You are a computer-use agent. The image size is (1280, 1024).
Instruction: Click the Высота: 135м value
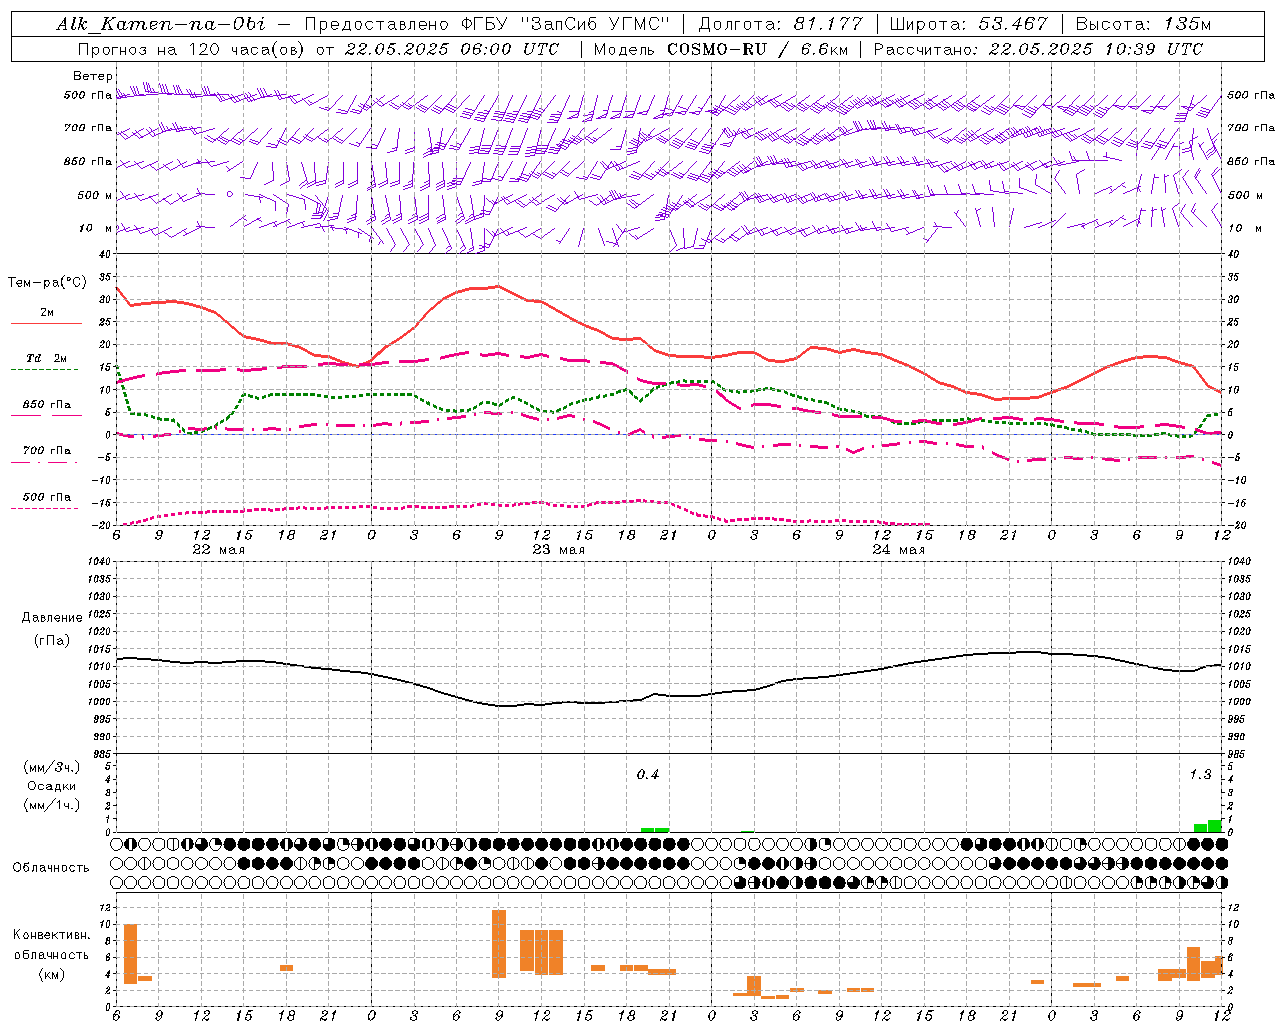pos(1143,24)
